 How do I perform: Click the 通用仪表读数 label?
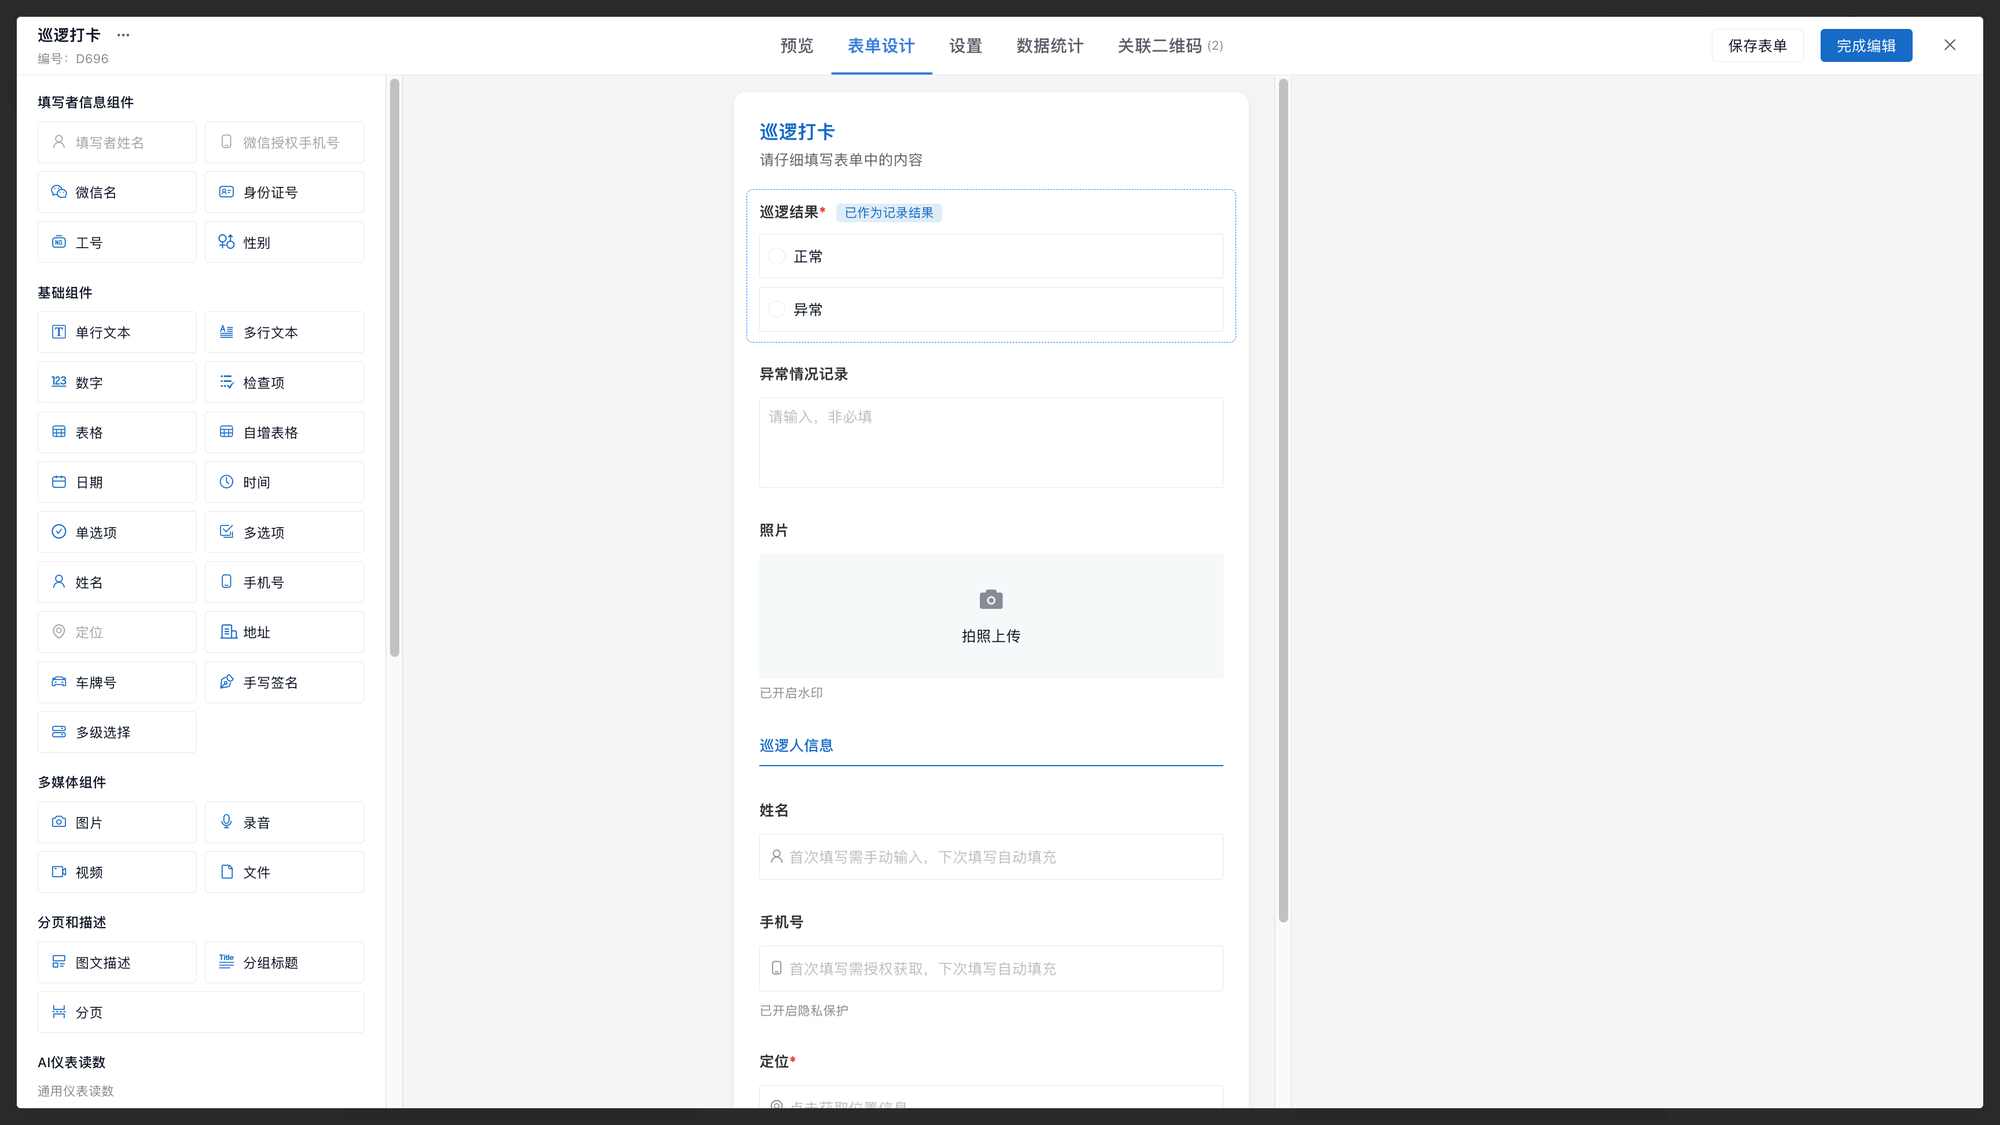tap(76, 1091)
